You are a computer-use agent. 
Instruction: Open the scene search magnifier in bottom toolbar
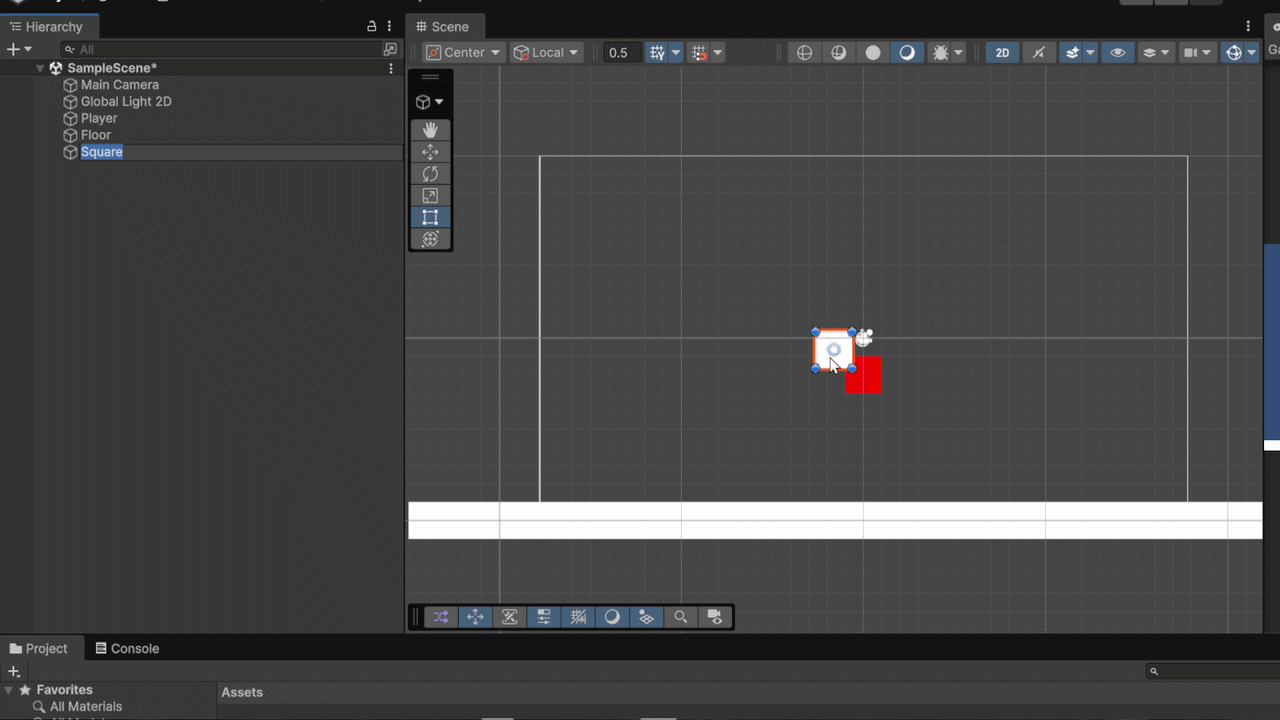[680, 617]
